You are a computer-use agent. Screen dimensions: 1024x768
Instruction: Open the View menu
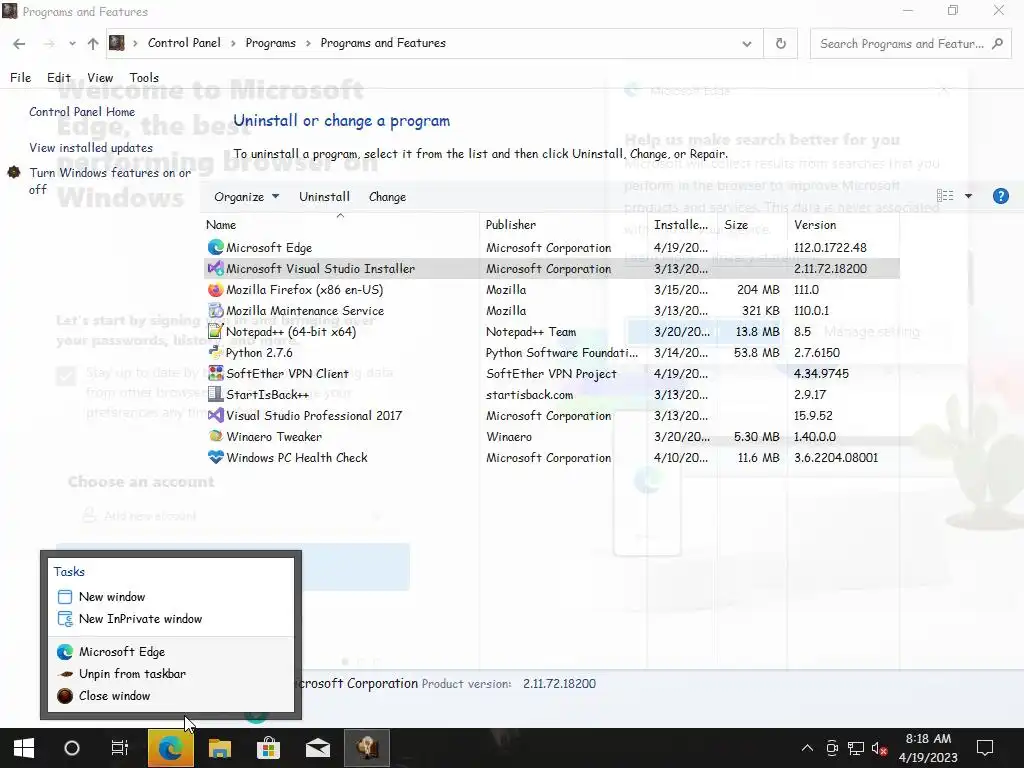(100, 78)
